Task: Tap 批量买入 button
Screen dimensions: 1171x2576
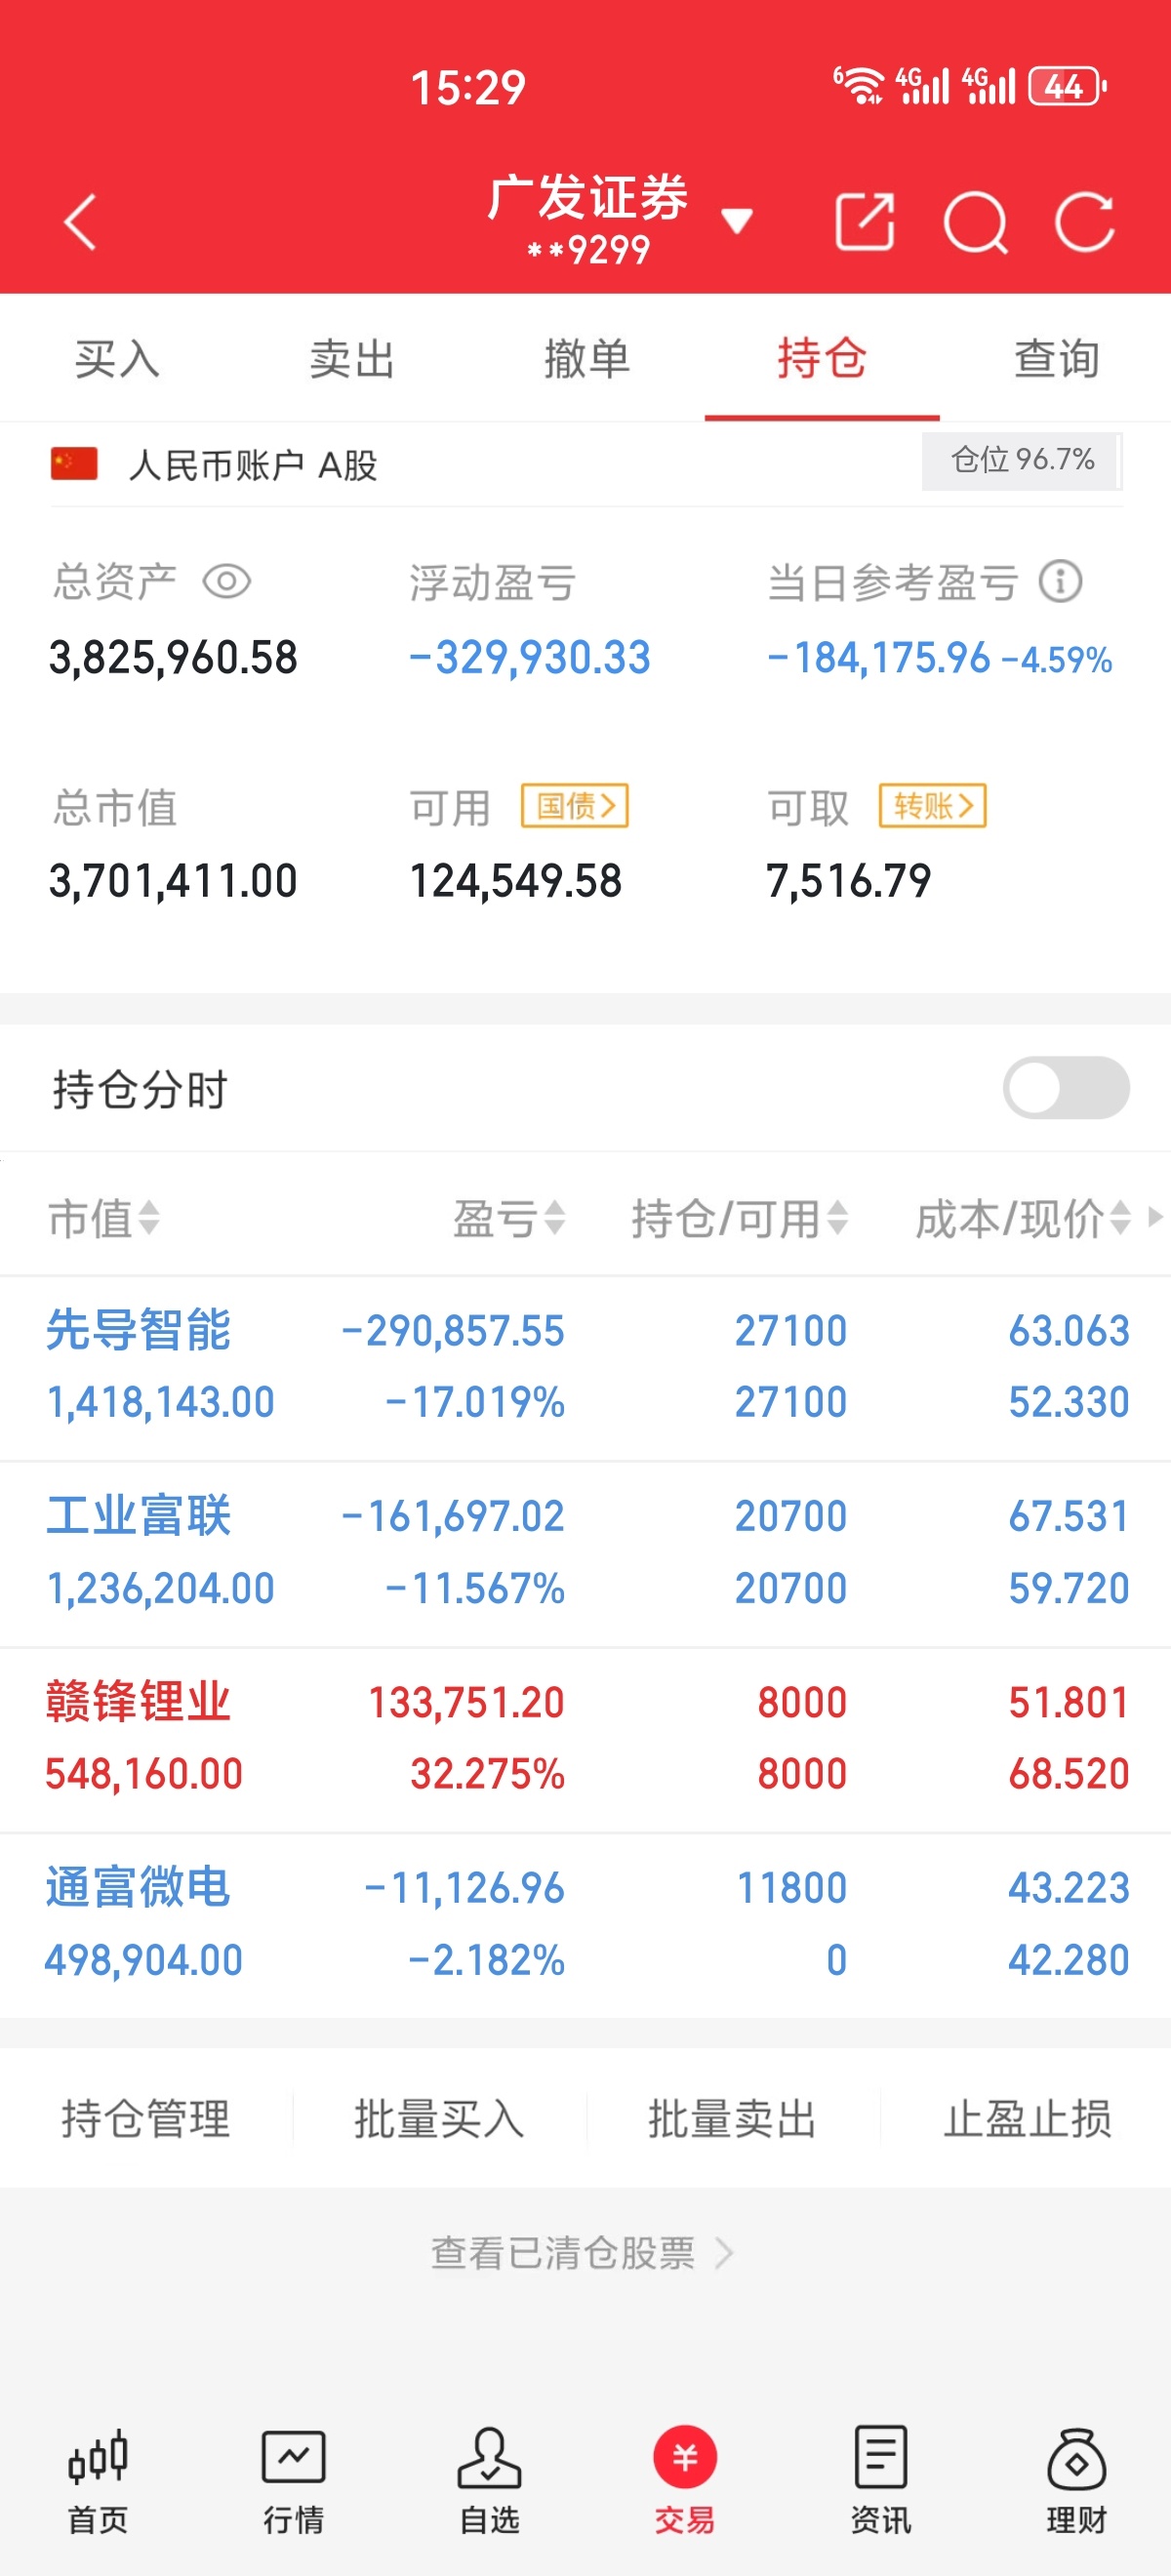Action: [x=439, y=2118]
